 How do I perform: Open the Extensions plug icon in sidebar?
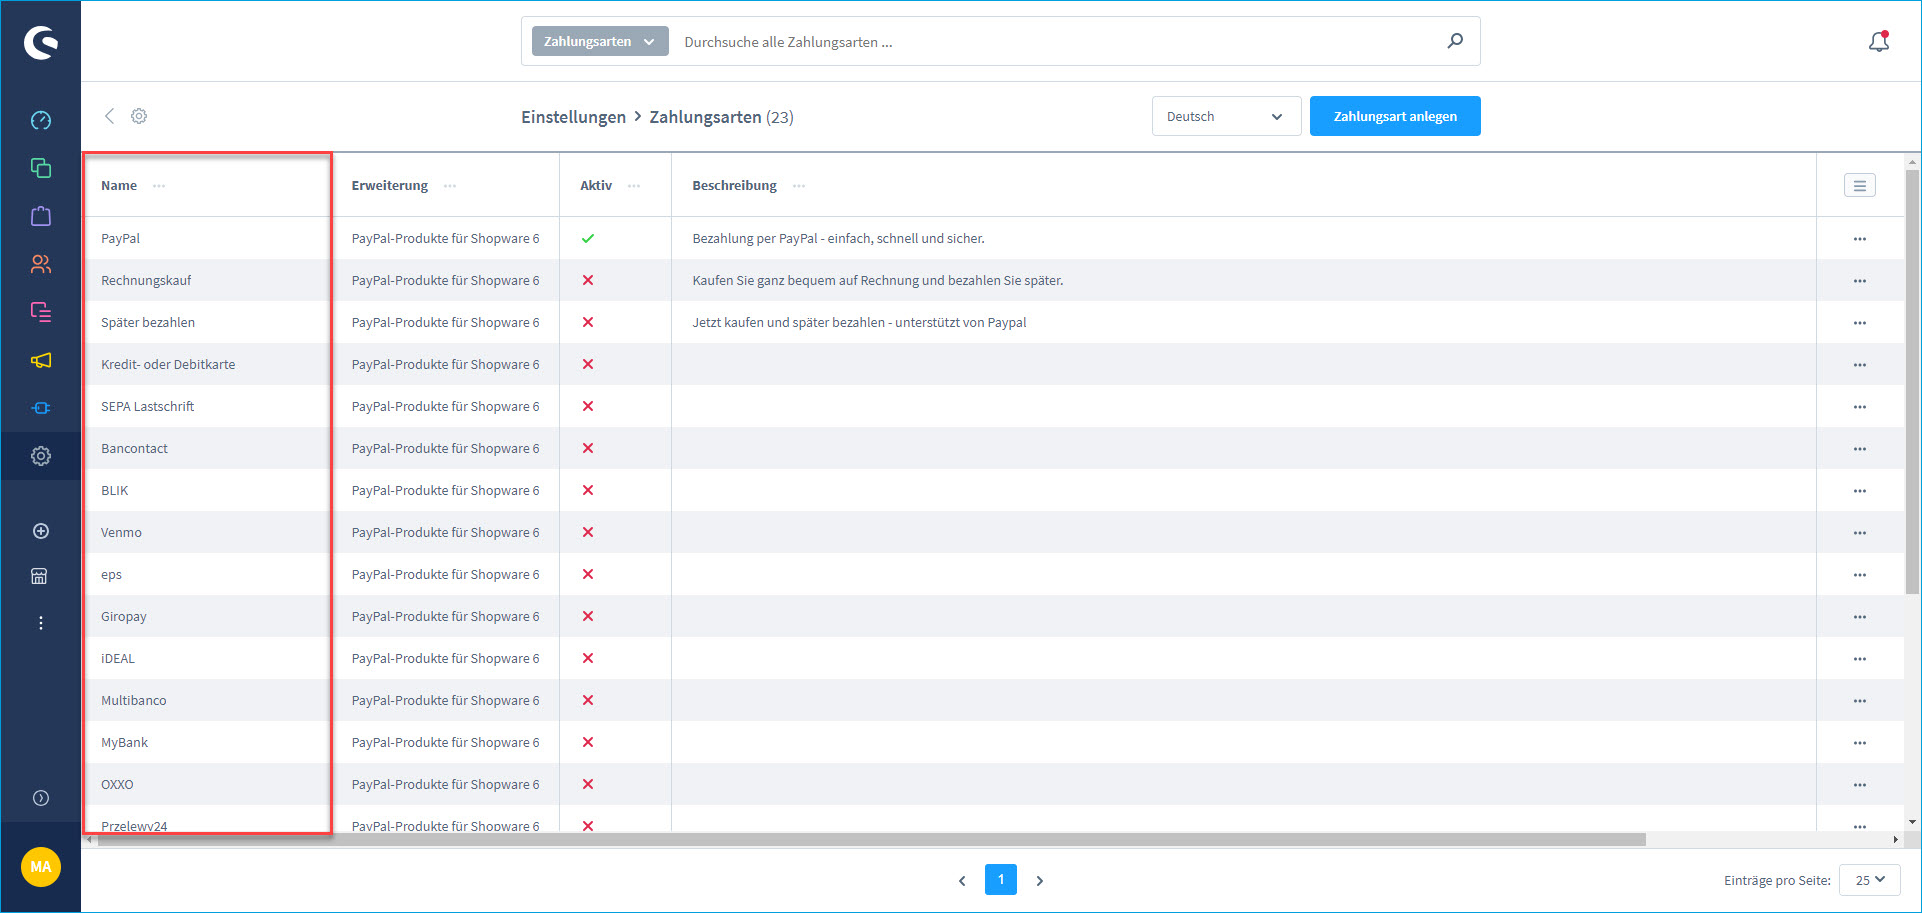(41, 408)
